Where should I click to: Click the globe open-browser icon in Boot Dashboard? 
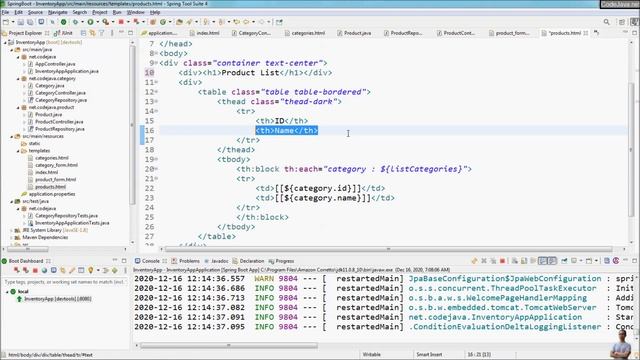point(44,270)
